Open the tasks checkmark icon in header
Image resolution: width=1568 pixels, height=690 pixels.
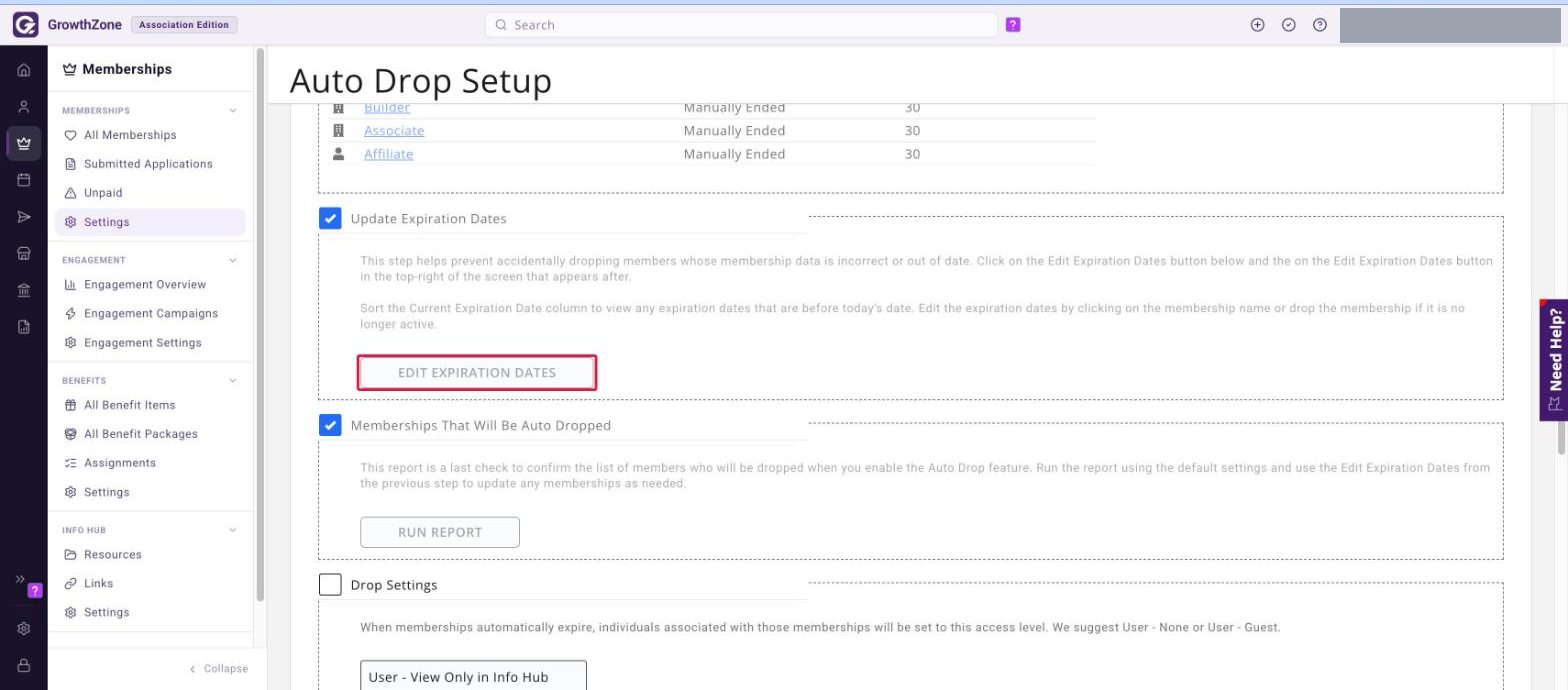coord(1289,25)
